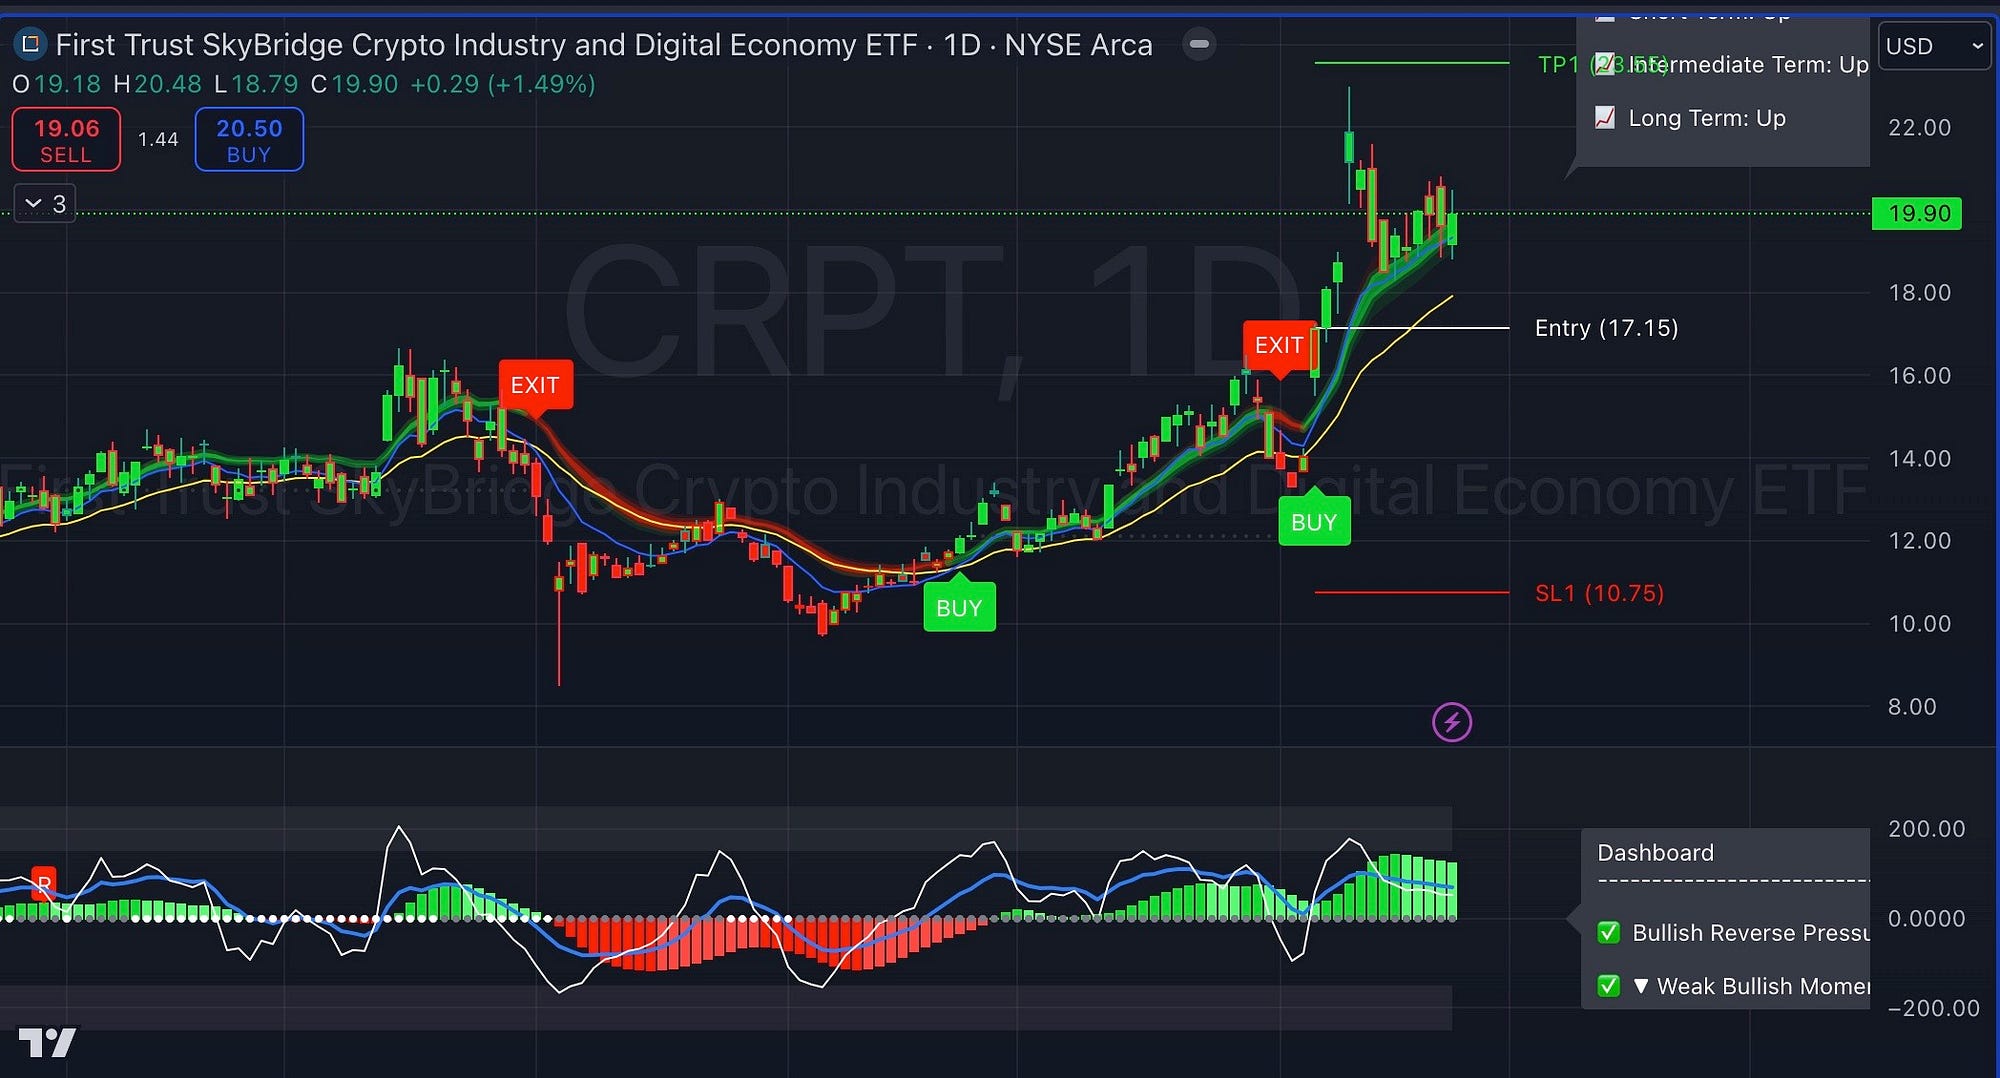Click the red SELL 19.06 button

point(66,140)
